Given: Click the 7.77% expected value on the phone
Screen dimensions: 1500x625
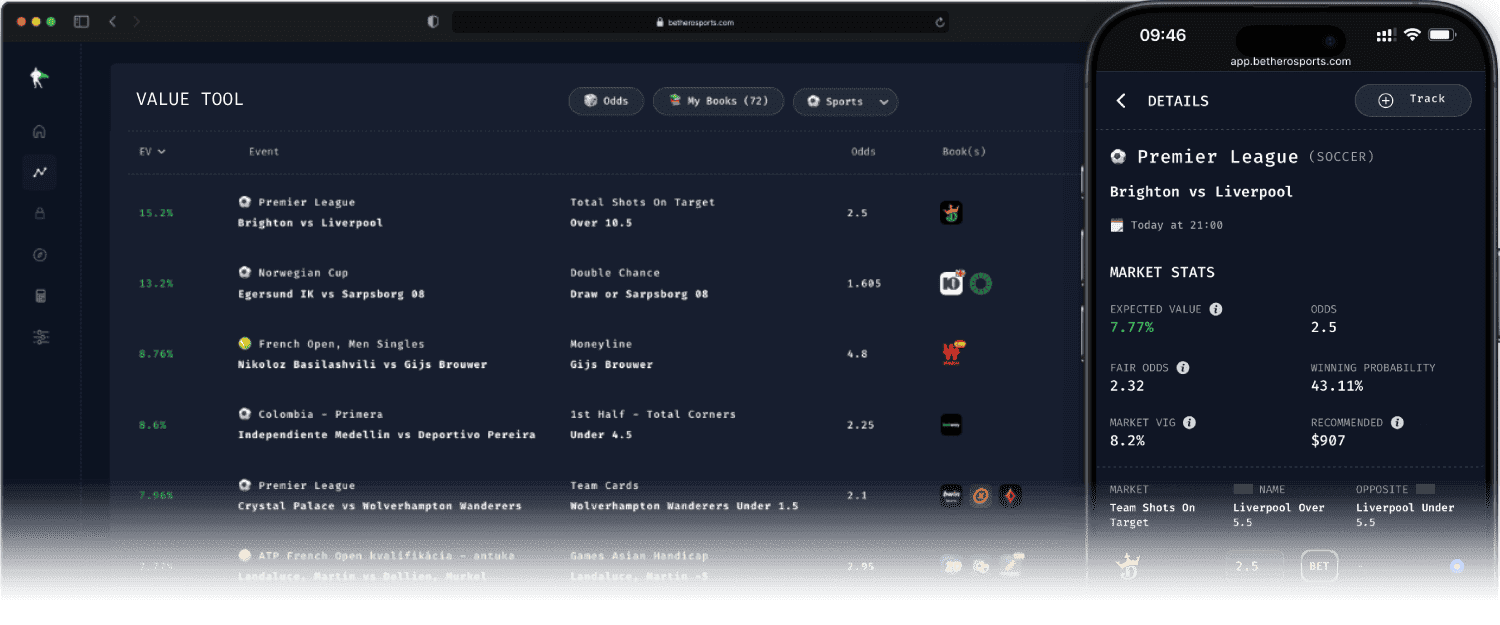Looking at the screenshot, I should point(1132,327).
